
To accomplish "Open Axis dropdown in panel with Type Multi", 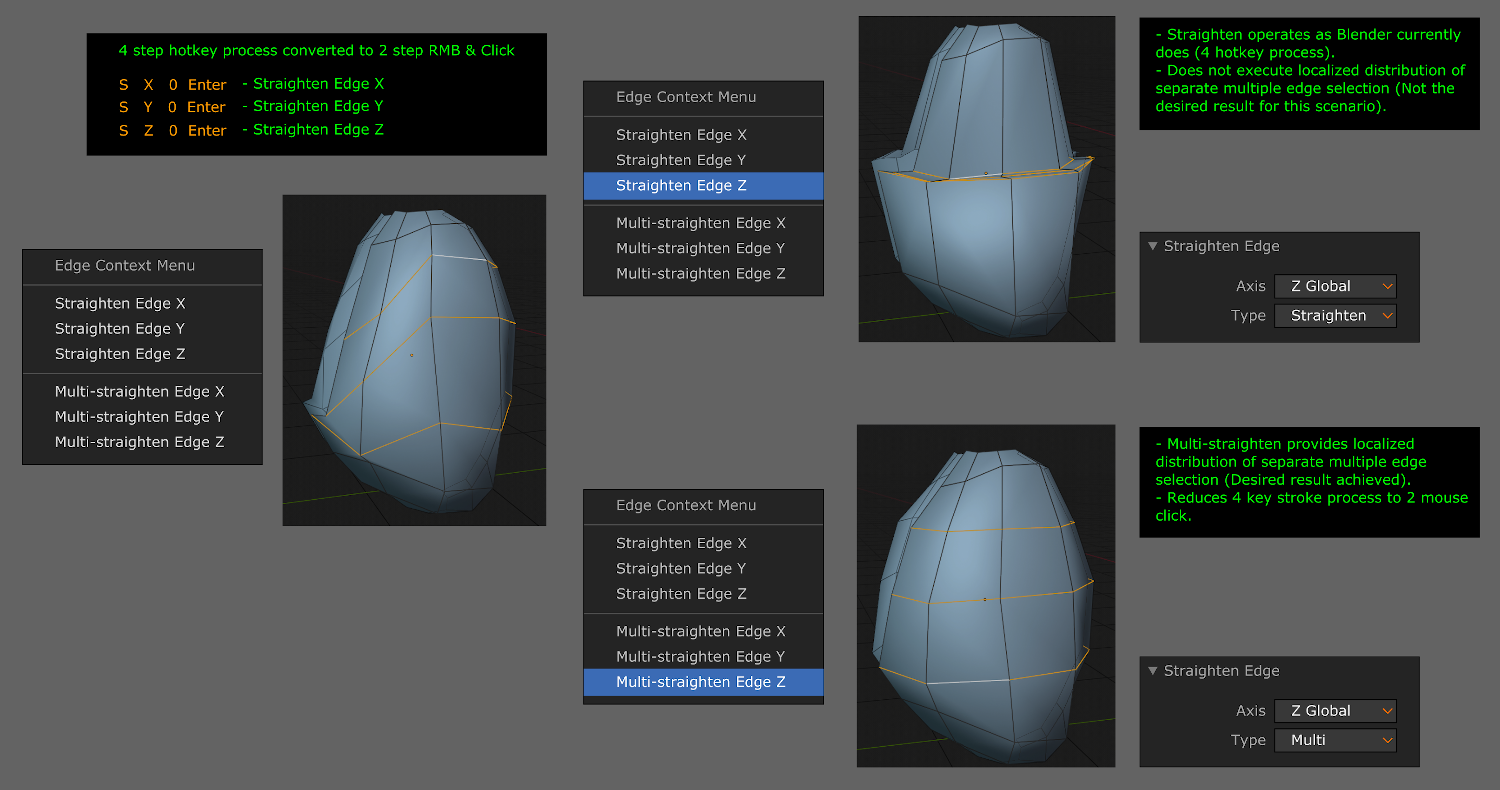I will (x=1335, y=711).
